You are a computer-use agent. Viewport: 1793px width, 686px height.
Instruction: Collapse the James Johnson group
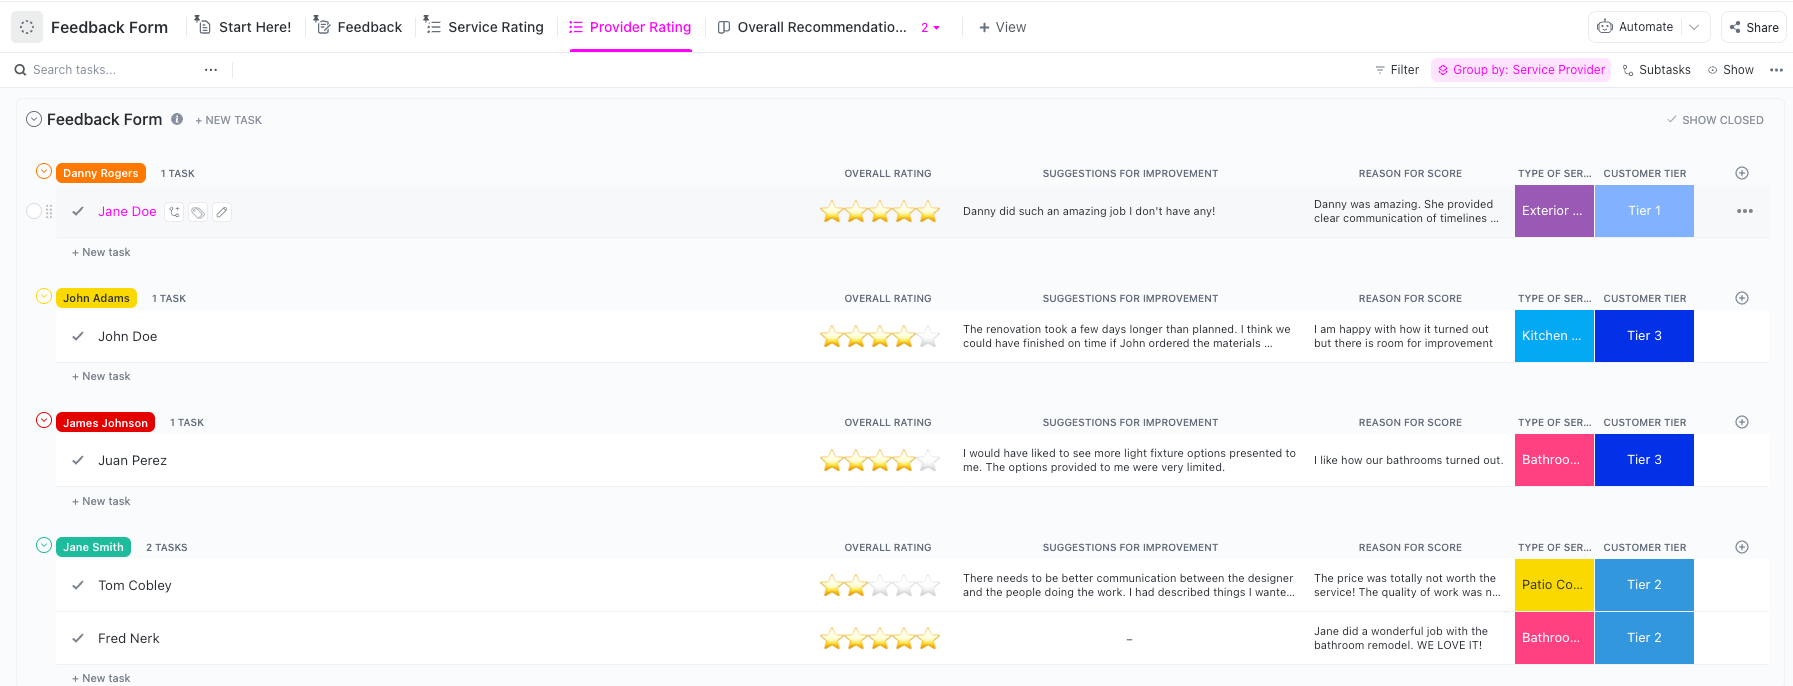(44, 421)
